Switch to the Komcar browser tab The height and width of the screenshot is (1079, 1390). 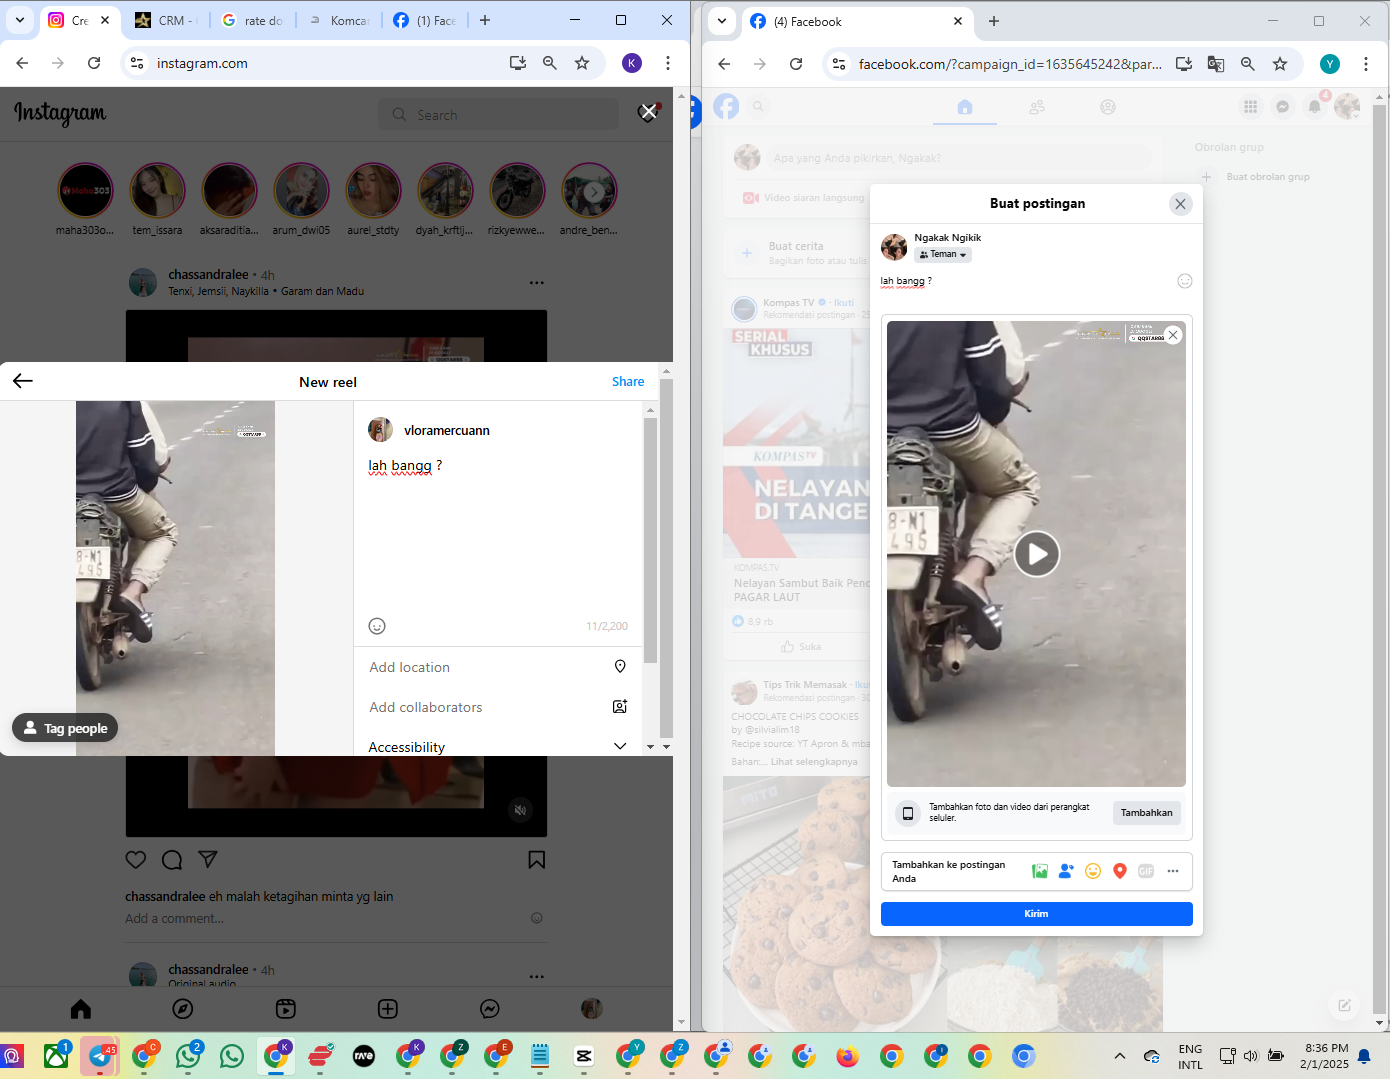click(x=338, y=20)
